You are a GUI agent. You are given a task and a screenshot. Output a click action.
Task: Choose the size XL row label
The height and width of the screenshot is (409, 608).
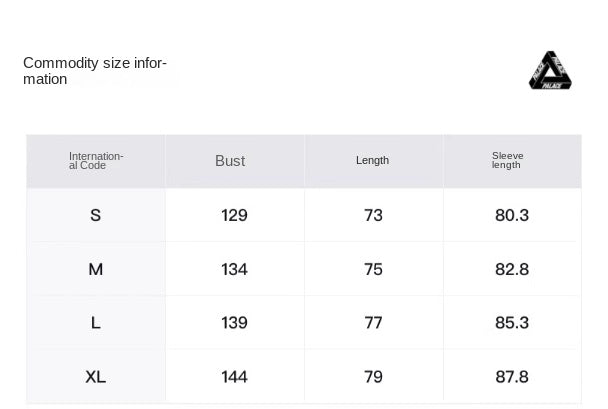[96, 377]
